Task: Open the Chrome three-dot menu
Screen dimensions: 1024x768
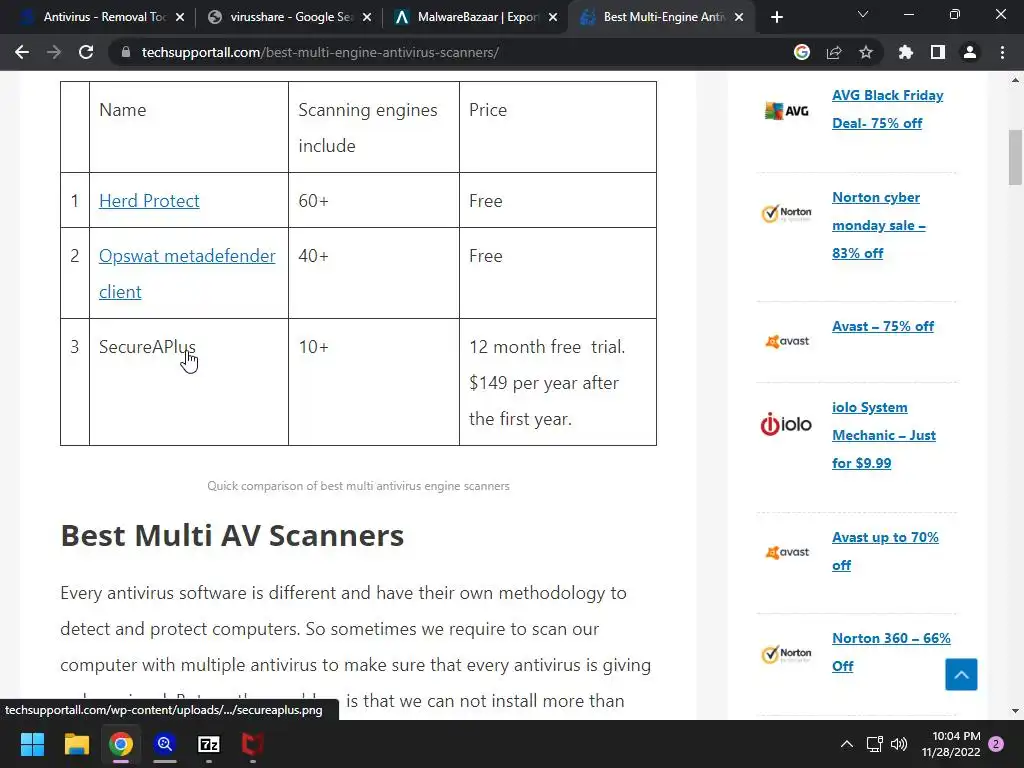Action: 1002,52
